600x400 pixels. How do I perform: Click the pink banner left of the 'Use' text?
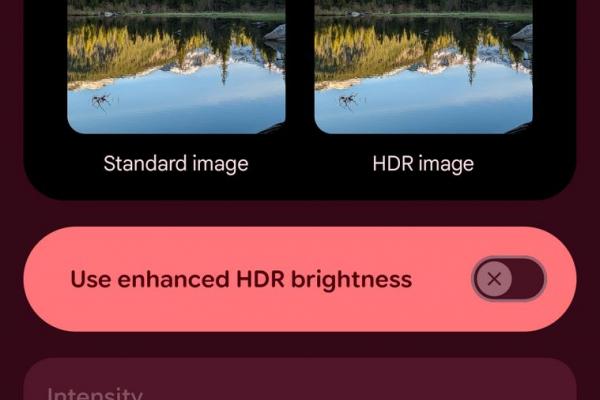point(48,279)
